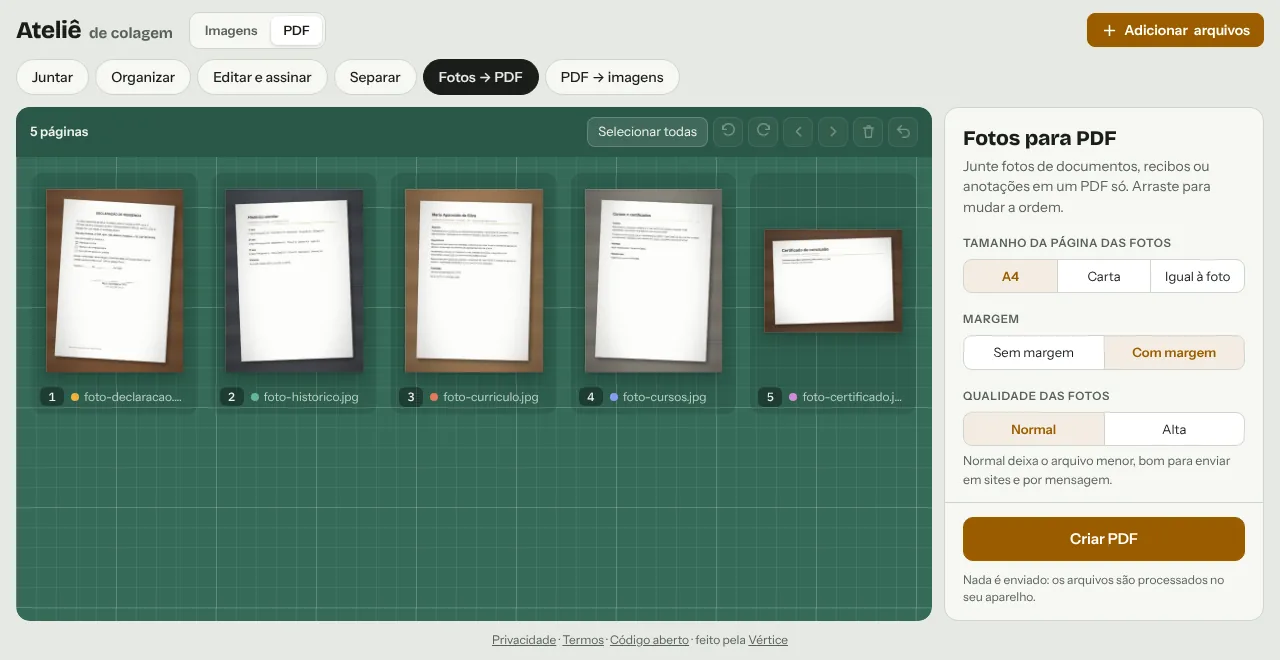This screenshot has width=1280, height=660.
Task: Open the Editar e assinar tab
Action: click(x=262, y=77)
